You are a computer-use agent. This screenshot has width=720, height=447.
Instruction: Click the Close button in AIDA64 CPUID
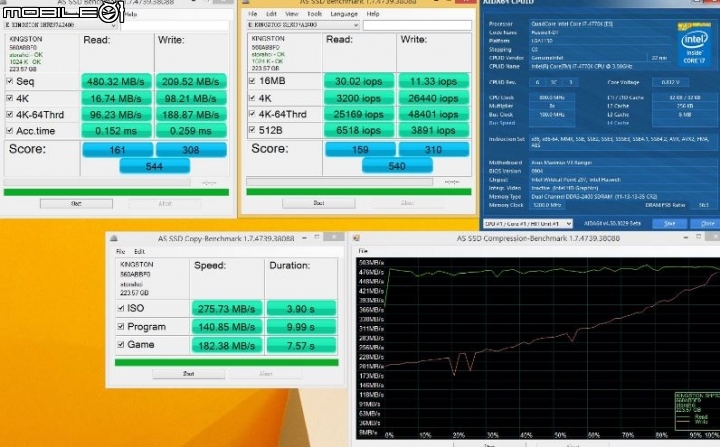pyautogui.click(x=706, y=223)
